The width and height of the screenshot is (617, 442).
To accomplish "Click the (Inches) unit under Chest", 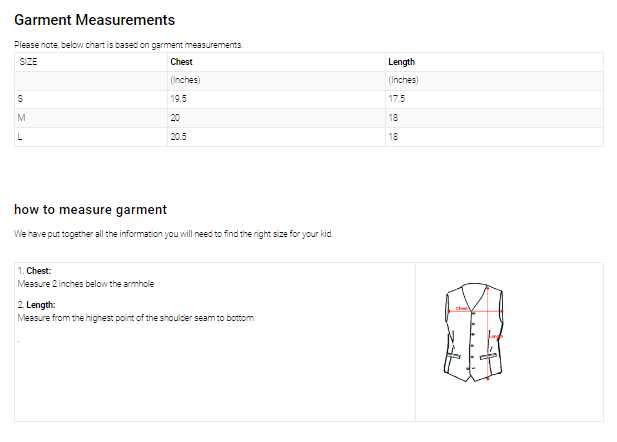I will (186, 80).
